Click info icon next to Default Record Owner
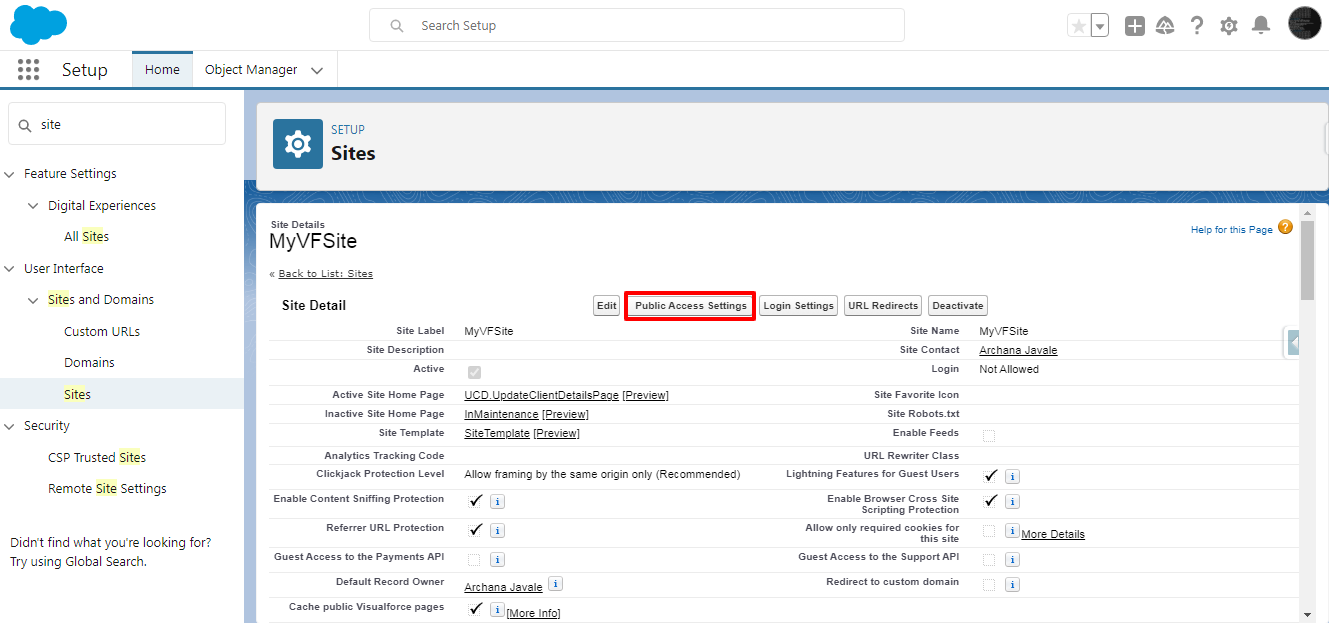This screenshot has height=623, width=1329. click(555, 584)
